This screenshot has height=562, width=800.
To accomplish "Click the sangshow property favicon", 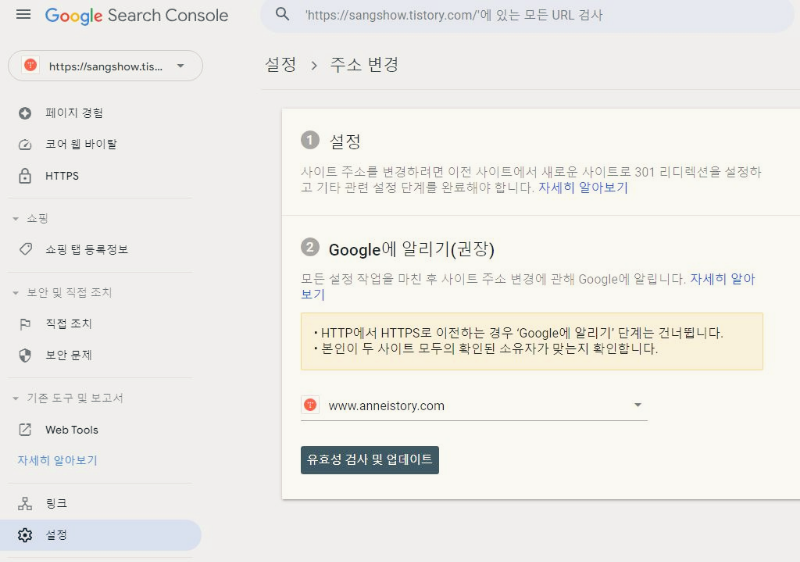I will click(x=31, y=65).
